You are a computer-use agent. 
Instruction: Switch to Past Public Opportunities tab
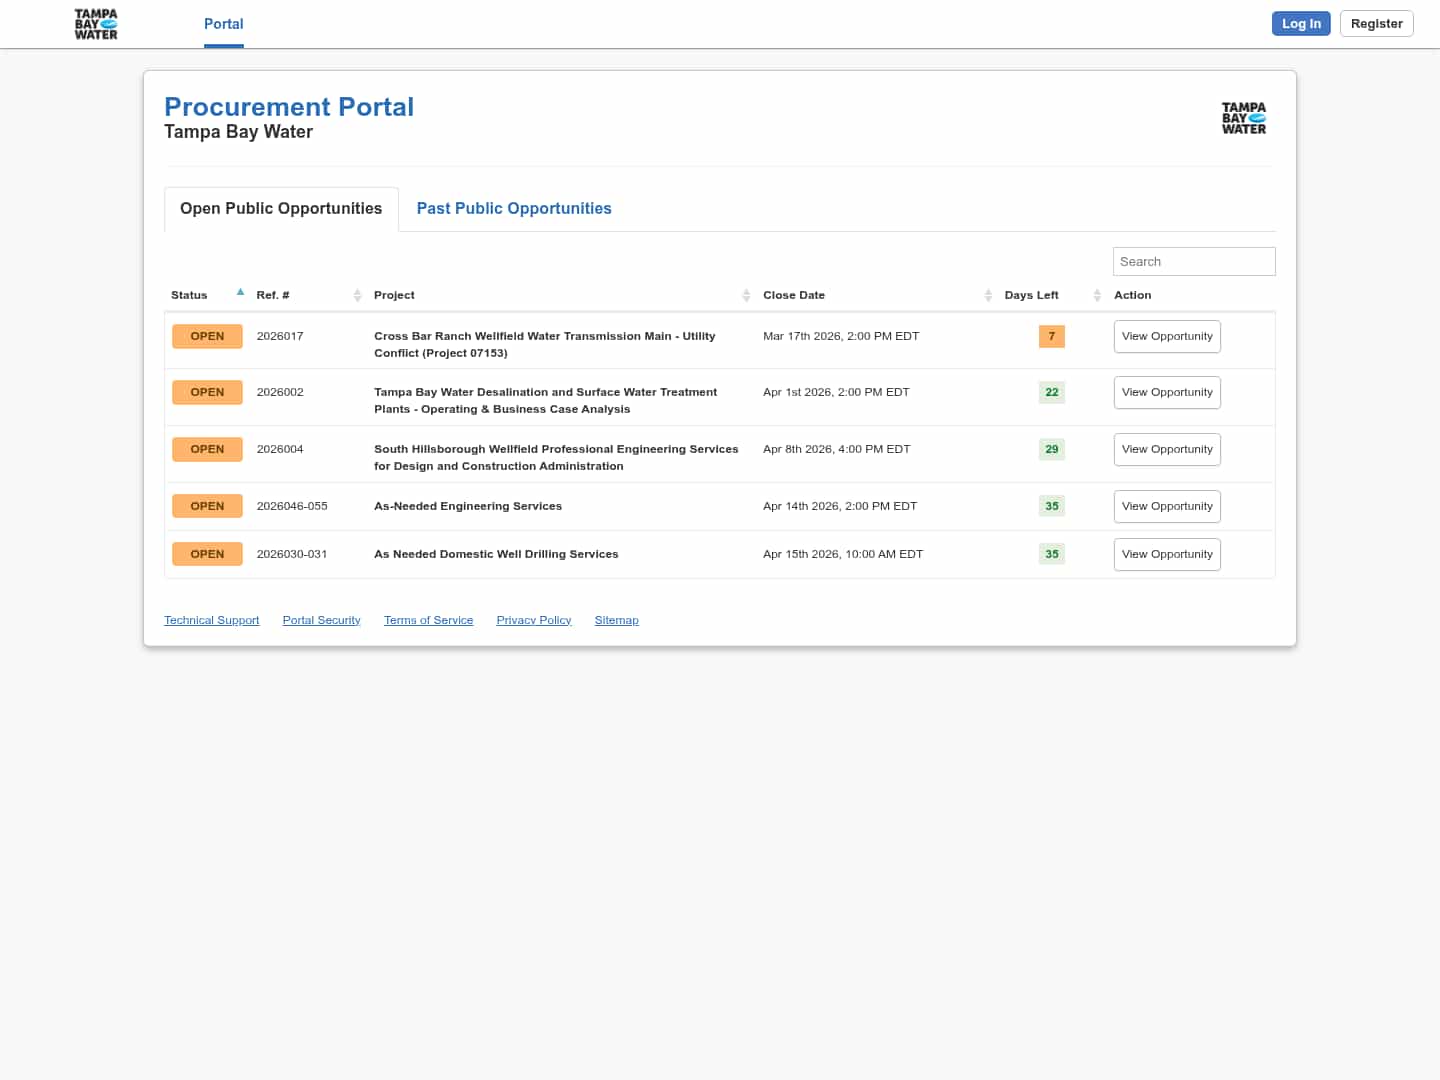pos(513,209)
